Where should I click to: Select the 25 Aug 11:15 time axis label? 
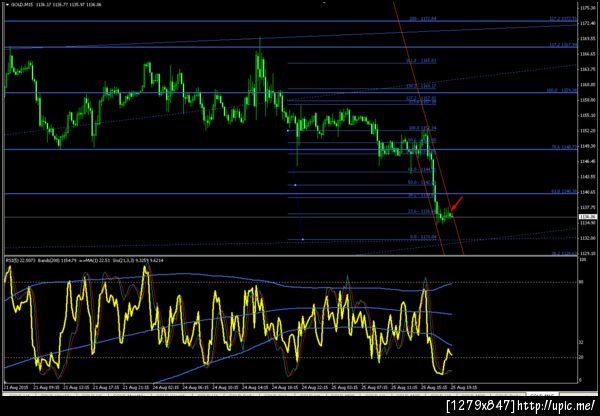(404, 387)
